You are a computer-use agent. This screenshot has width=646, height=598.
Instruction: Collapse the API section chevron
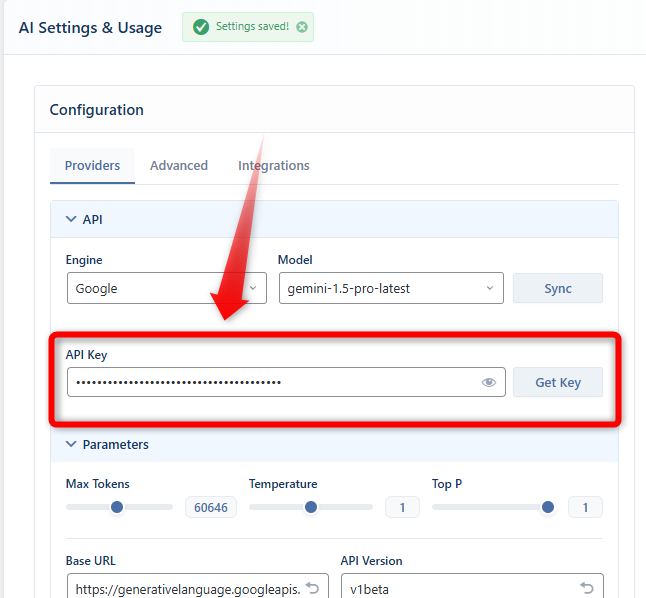[x=71, y=219]
